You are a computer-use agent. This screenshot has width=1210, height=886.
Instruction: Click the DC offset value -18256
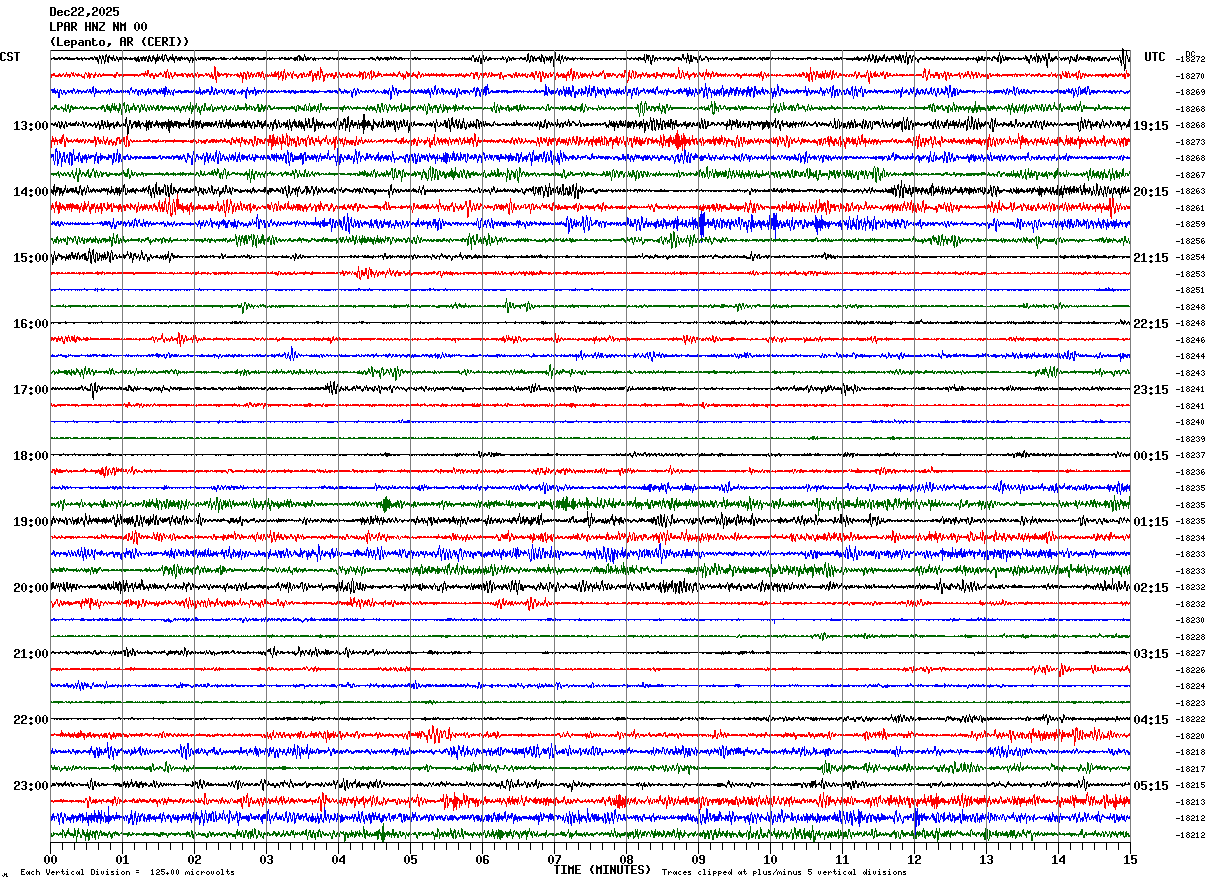1191,241
